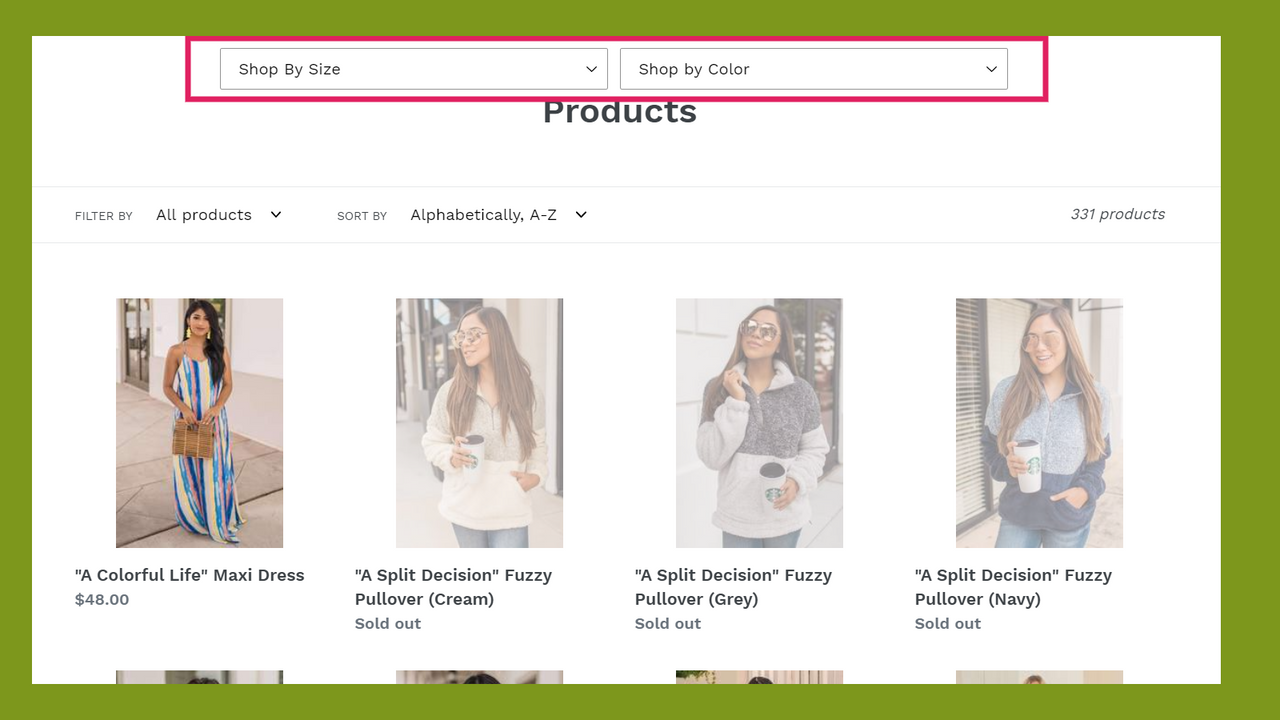Open the Shop By Size dropdown
The image size is (1280, 720).
point(413,68)
